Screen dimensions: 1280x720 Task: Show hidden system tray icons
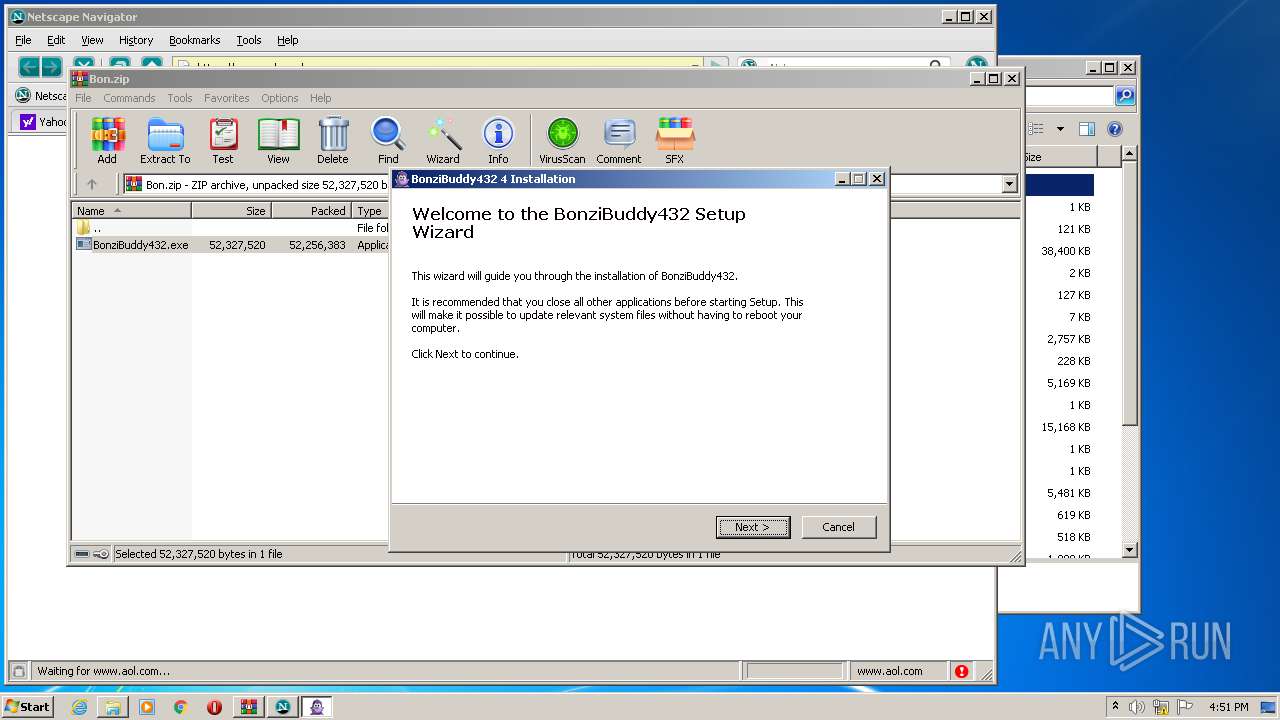pyautogui.click(x=1115, y=707)
